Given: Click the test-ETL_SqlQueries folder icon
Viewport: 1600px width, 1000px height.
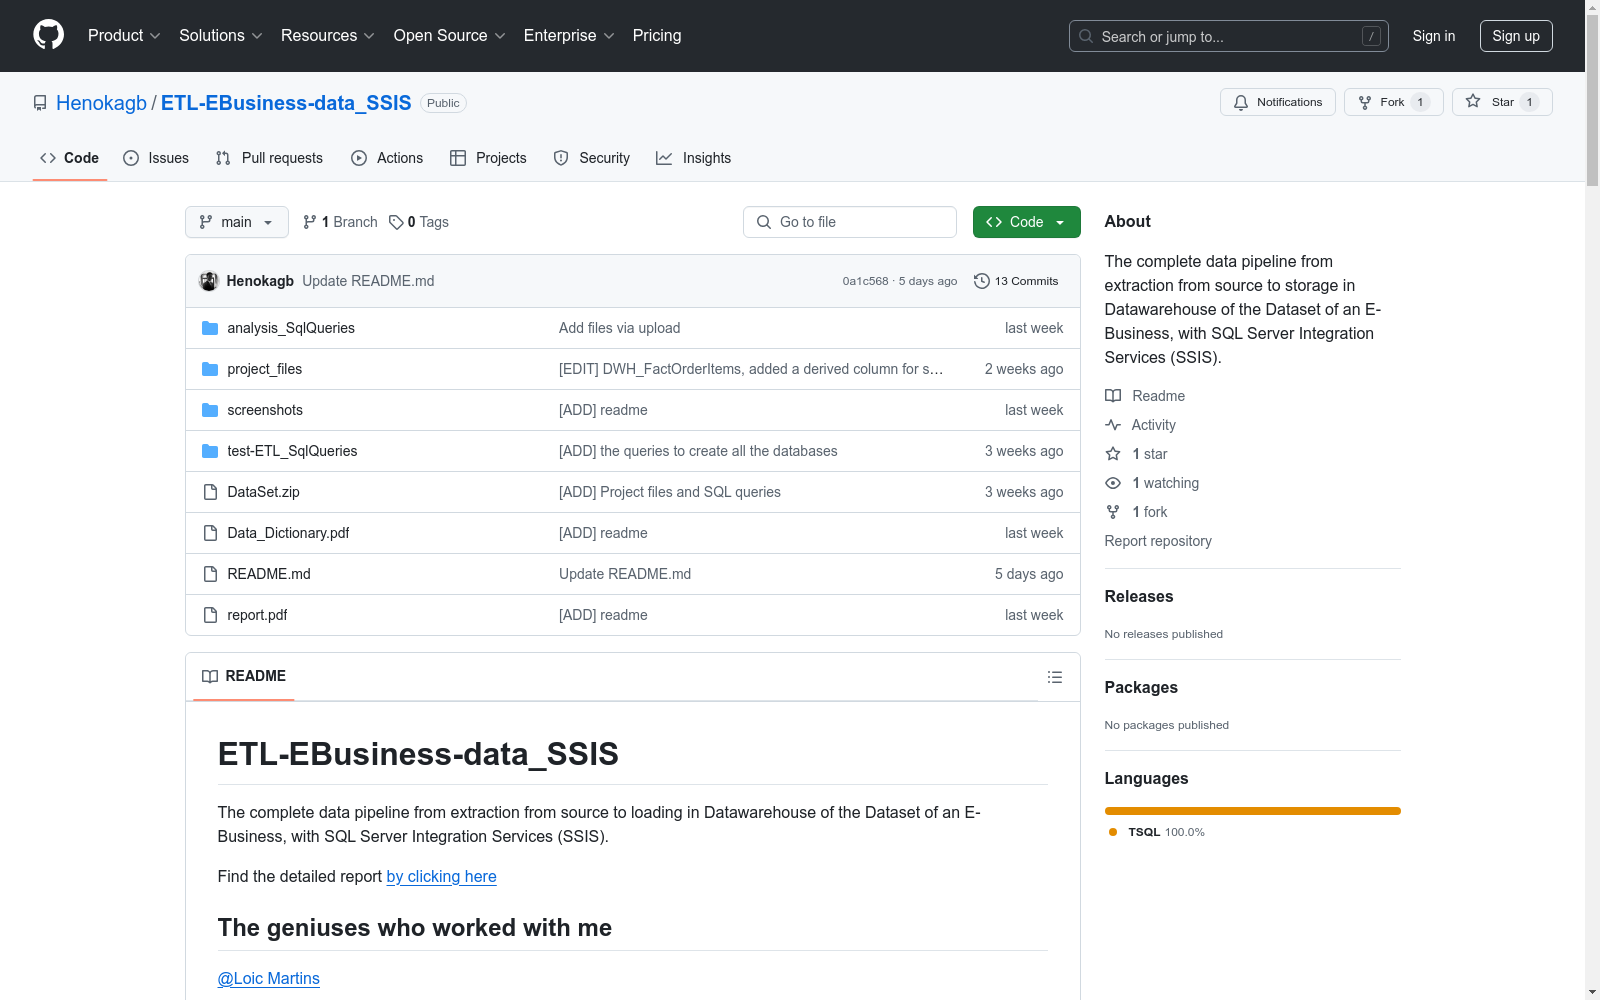Looking at the screenshot, I should click(210, 451).
